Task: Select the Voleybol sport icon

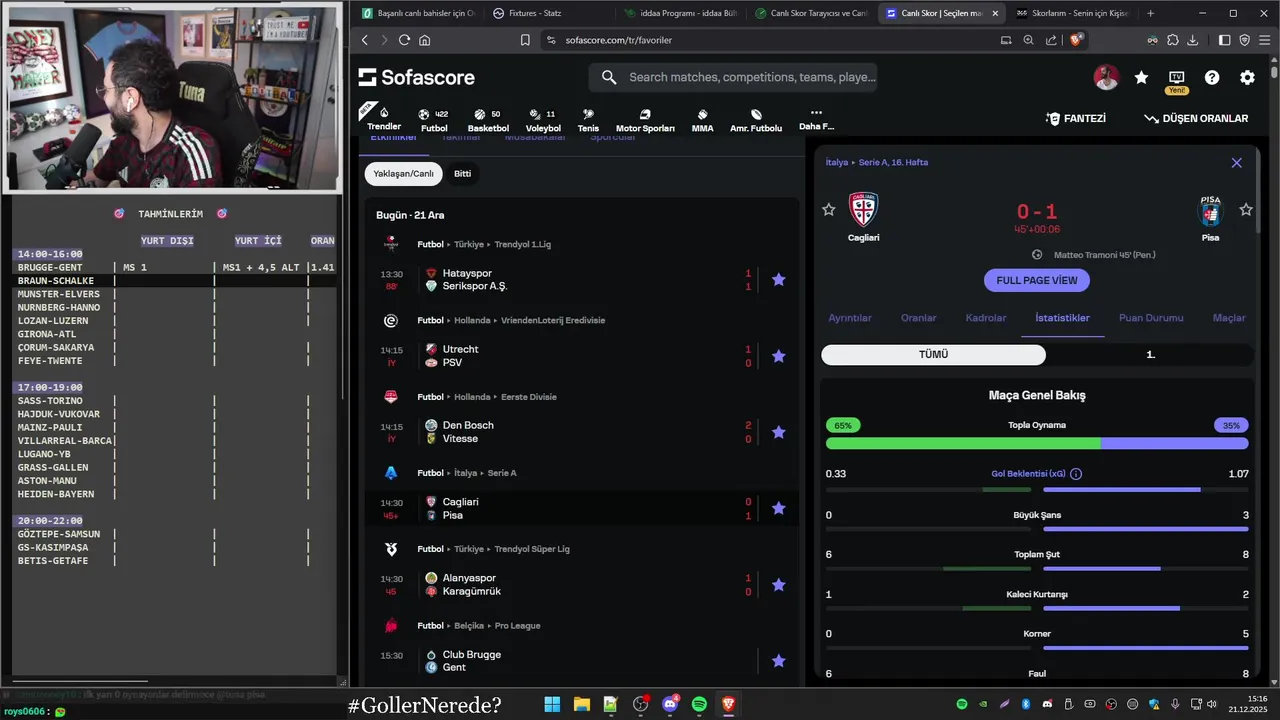Action: 543,120
